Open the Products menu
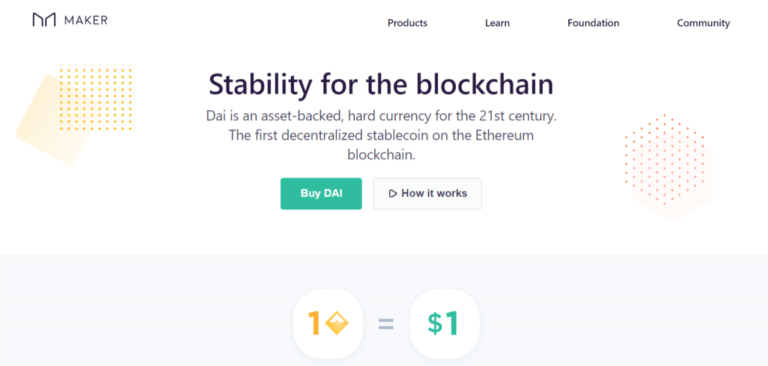Screen dimensions: 768x366 (408, 23)
